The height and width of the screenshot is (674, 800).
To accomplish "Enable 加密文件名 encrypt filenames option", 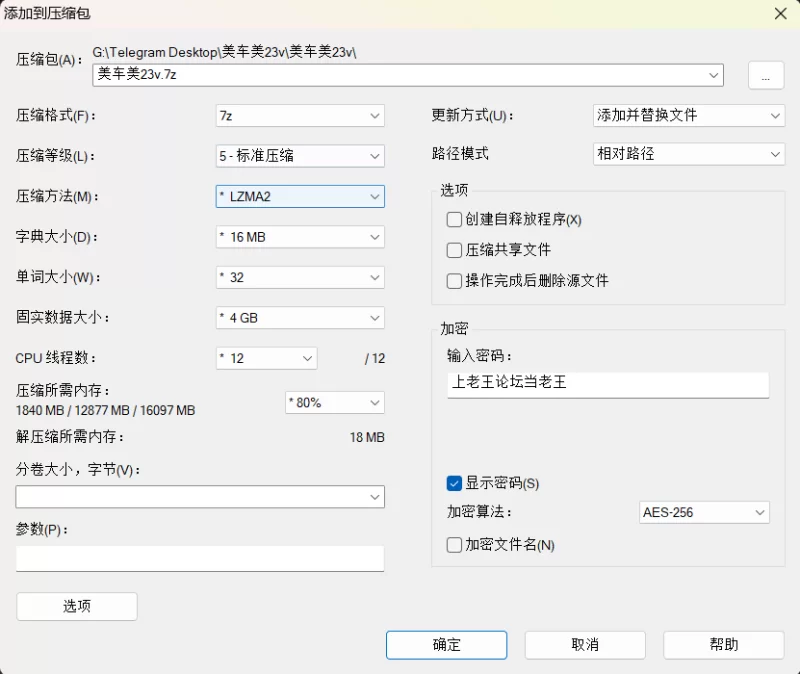I will click(x=454, y=545).
